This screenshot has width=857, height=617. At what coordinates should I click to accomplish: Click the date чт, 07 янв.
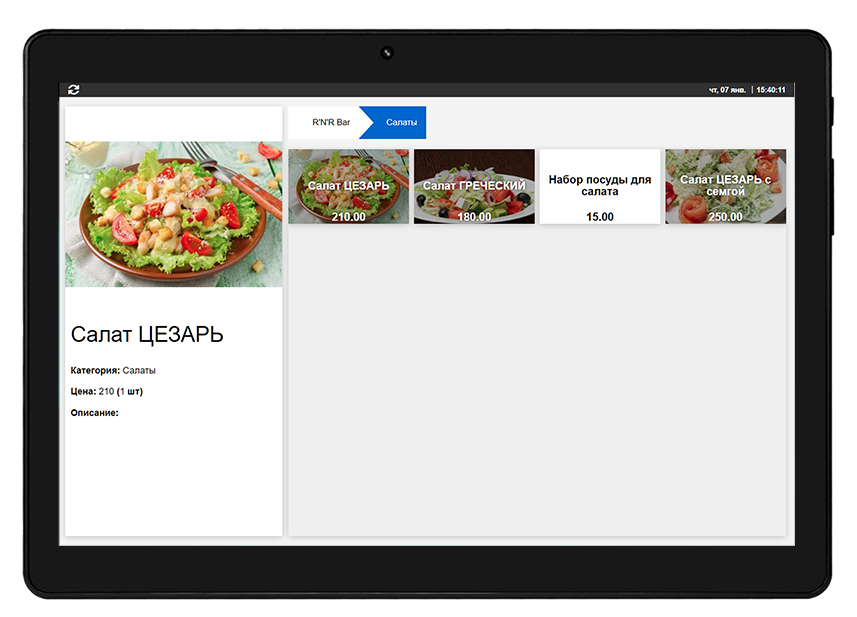click(727, 90)
